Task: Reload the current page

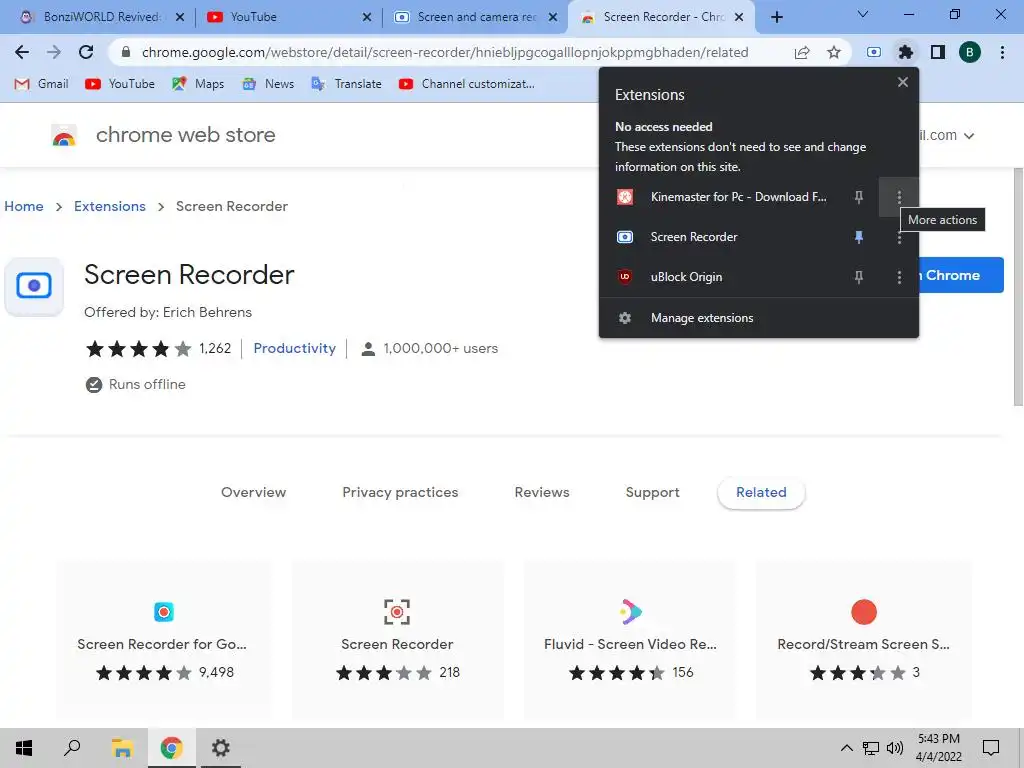Action: (86, 52)
